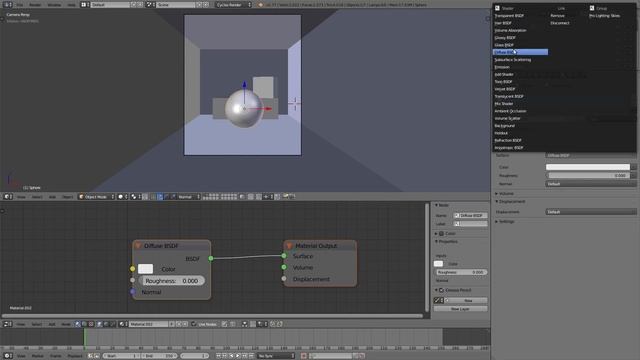
Task: Click the New Layer button
Action: coord(460,309)
